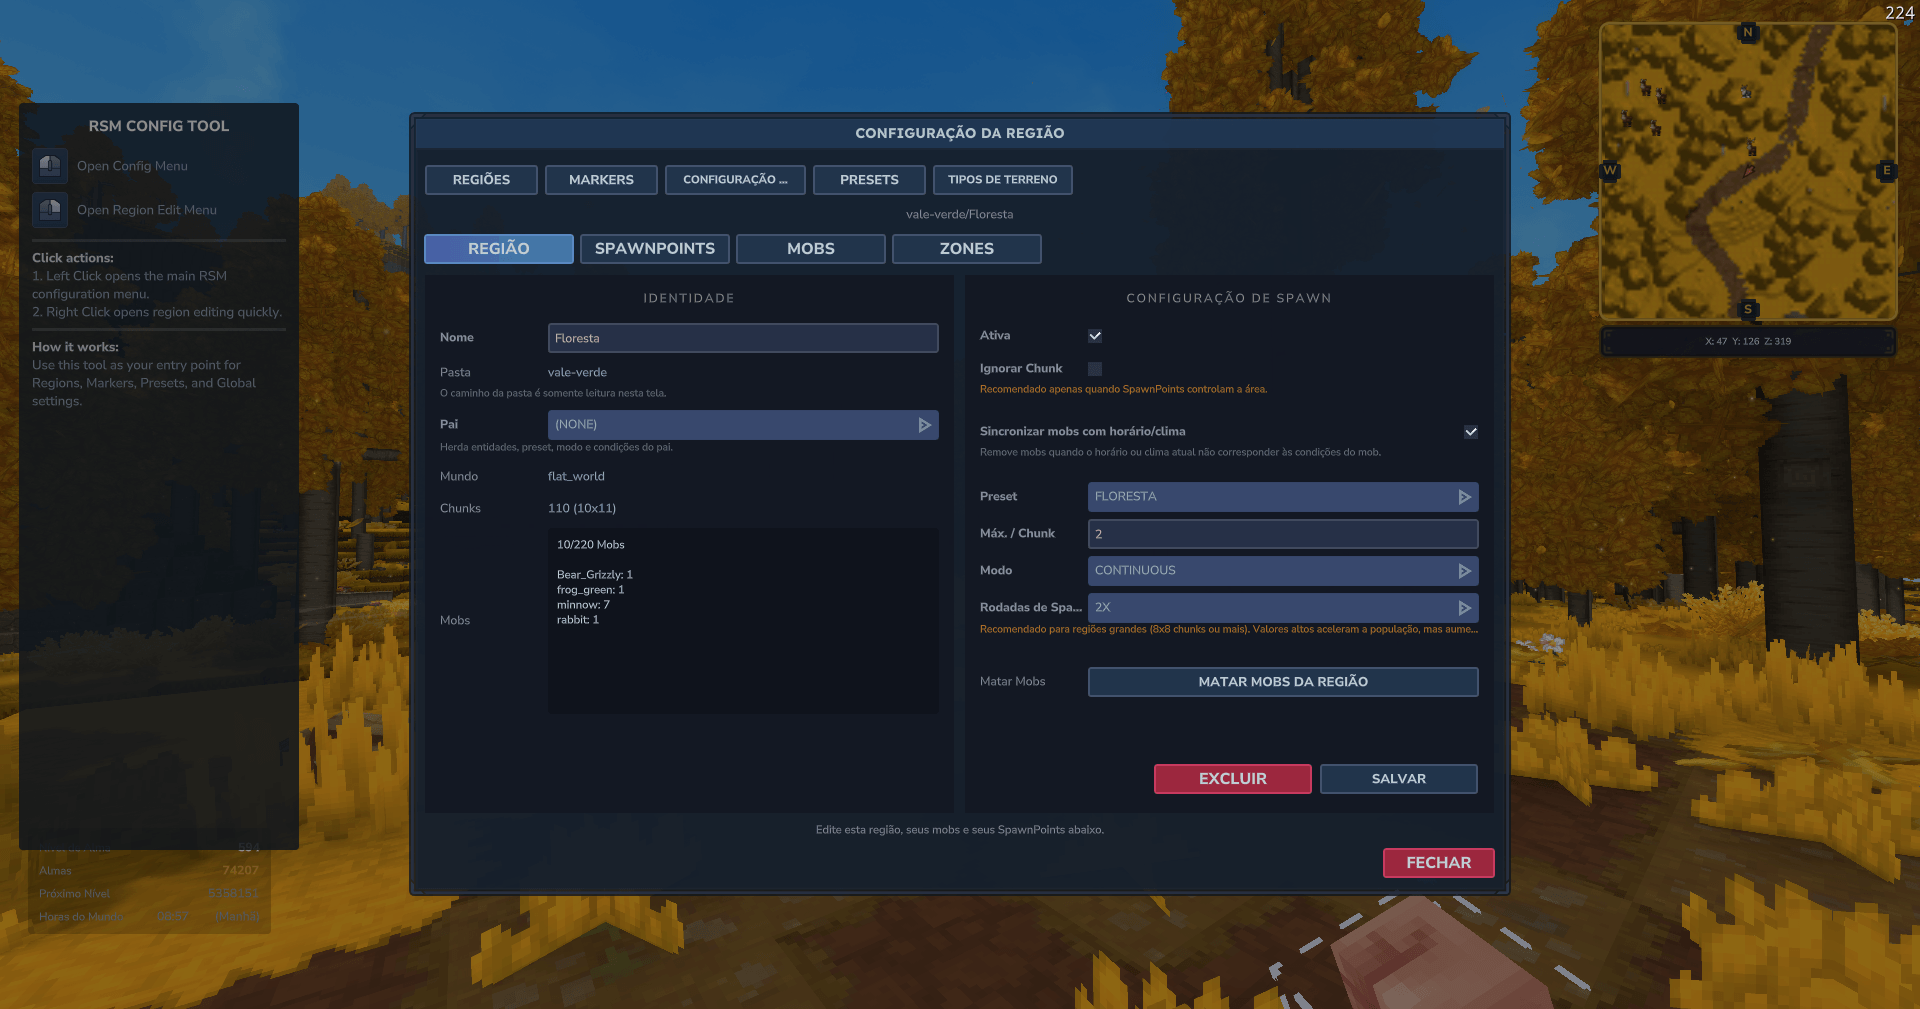1920x1009 pixels.
Task: Click the N compass marker on minimap
Action: click(1748, 32)
